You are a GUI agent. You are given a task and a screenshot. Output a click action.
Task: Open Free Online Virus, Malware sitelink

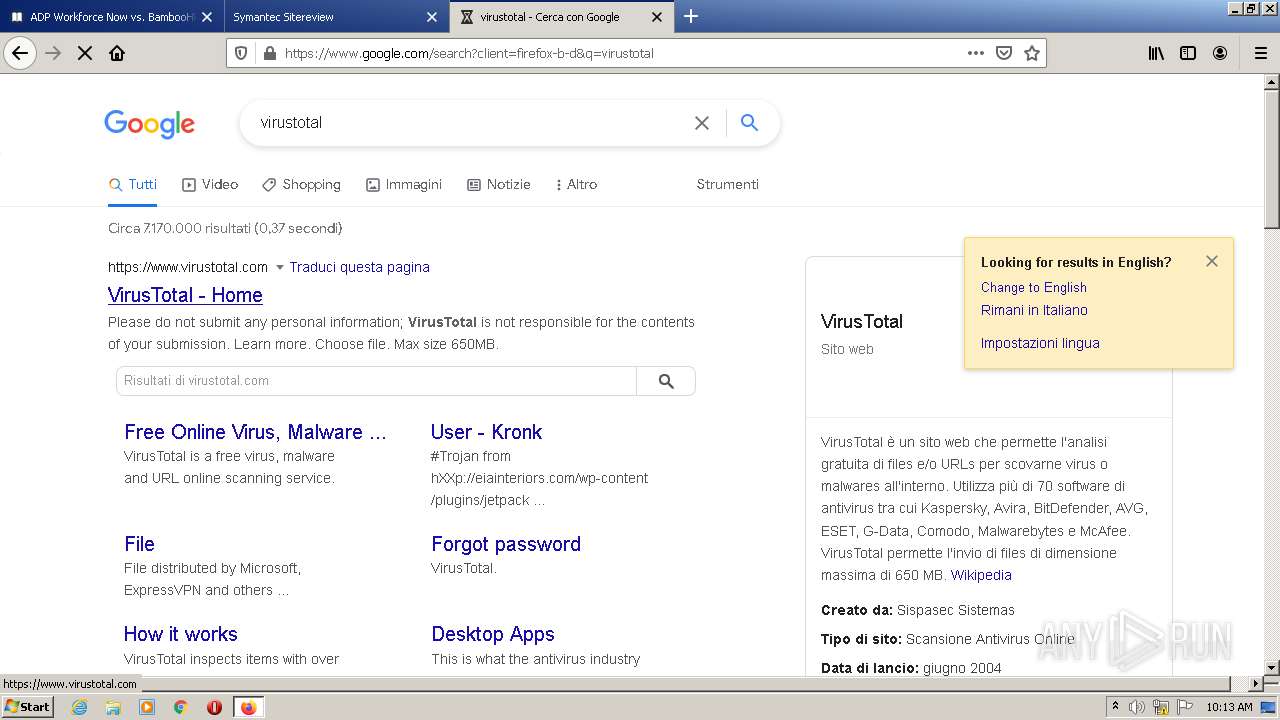(x=255, y=432)
